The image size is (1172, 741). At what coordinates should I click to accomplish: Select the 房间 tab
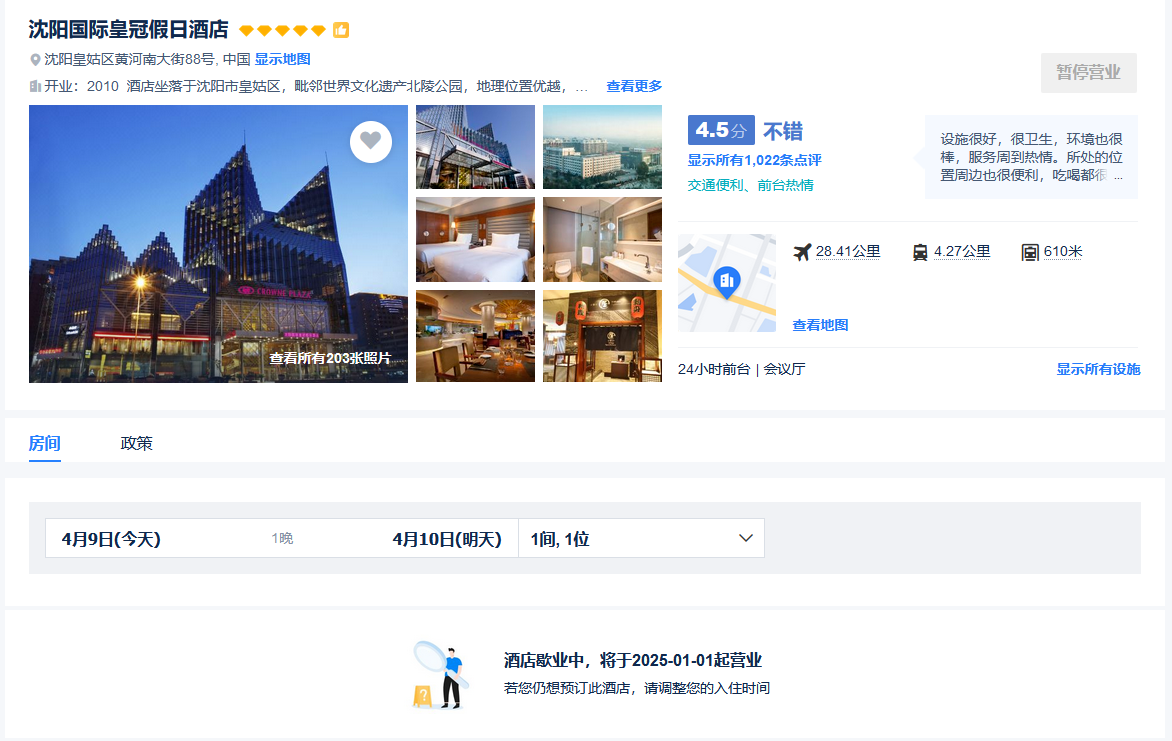click(x=45, y=443)
